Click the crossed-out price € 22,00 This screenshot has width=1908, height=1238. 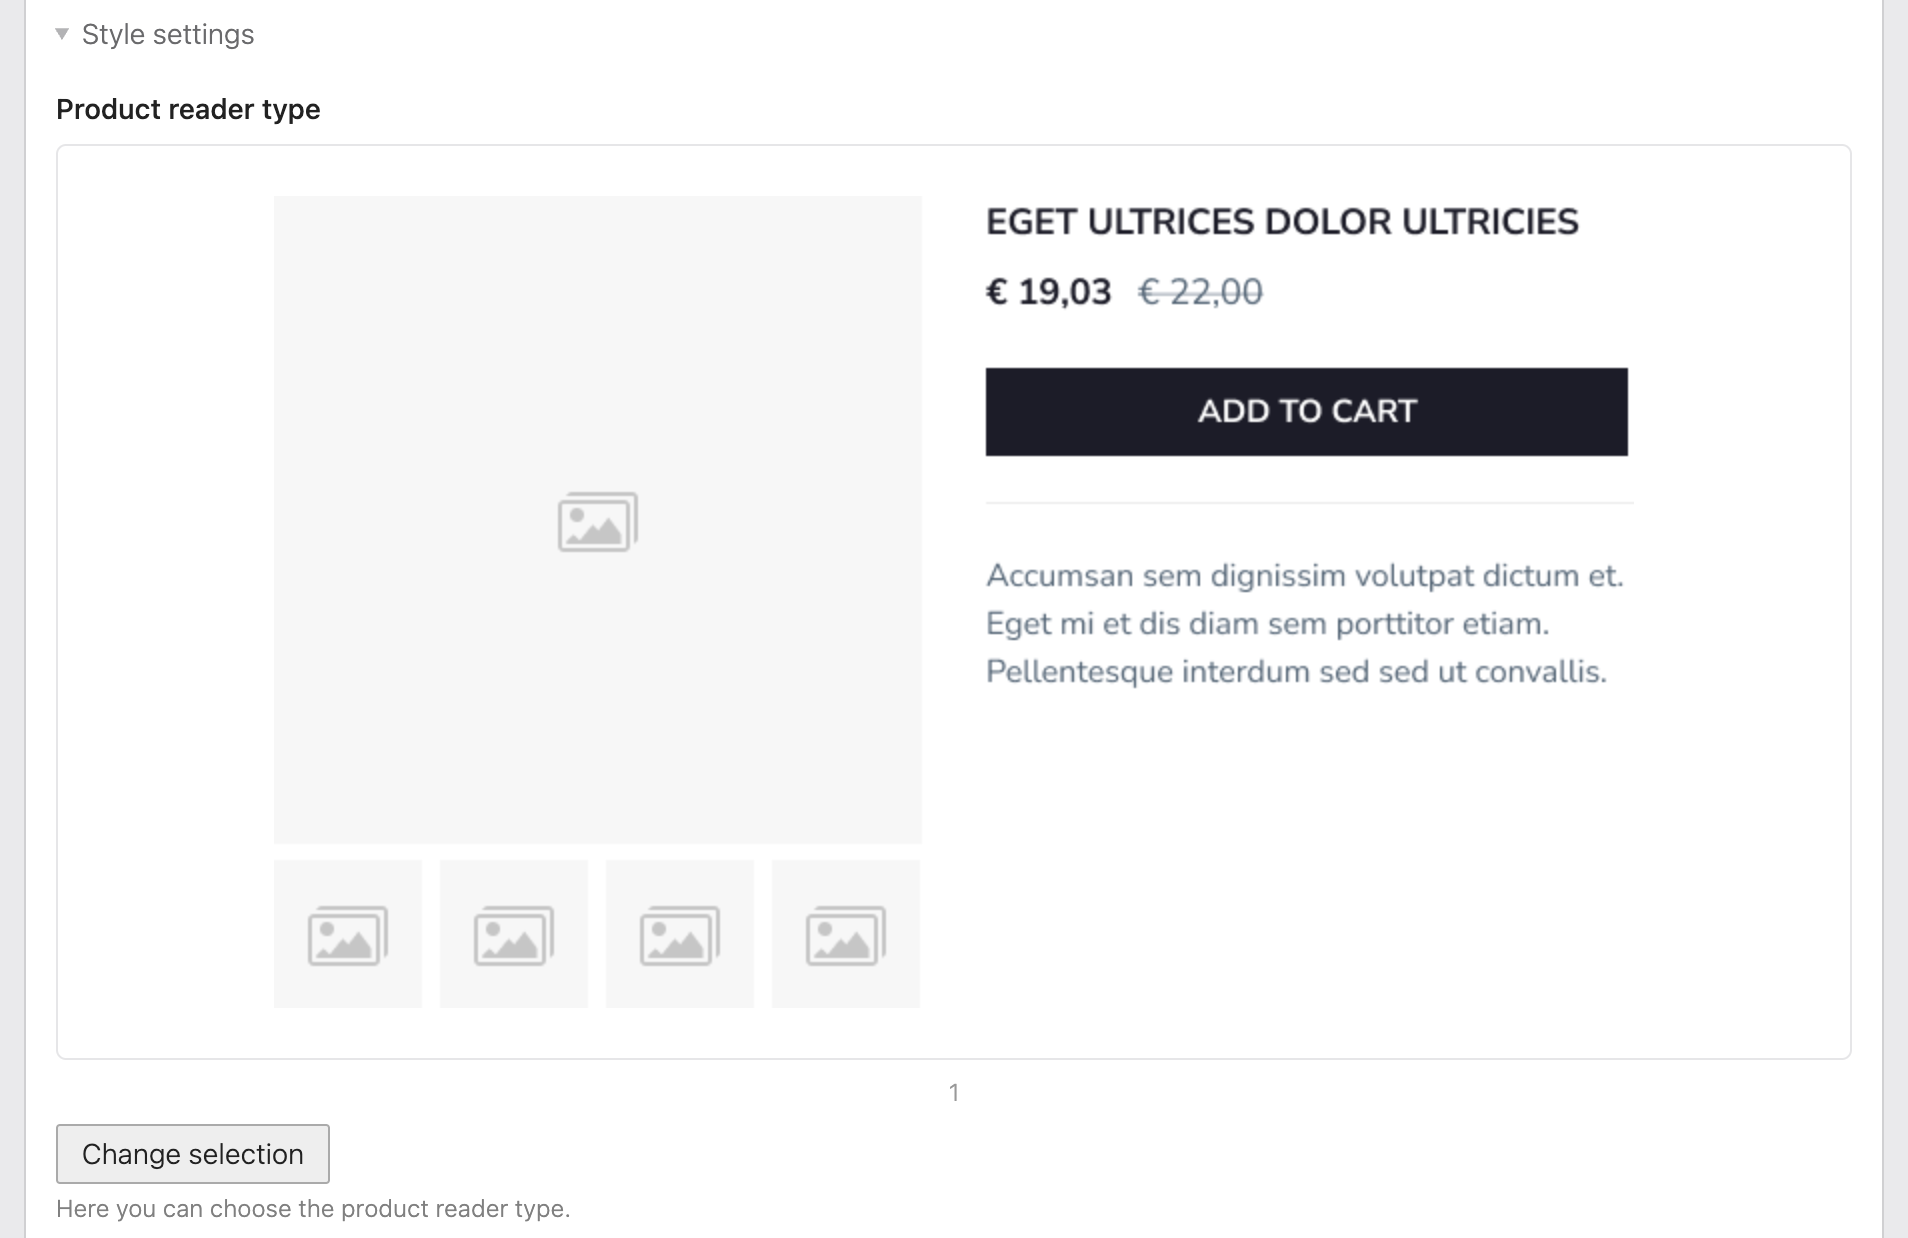tap(1200, 292)
